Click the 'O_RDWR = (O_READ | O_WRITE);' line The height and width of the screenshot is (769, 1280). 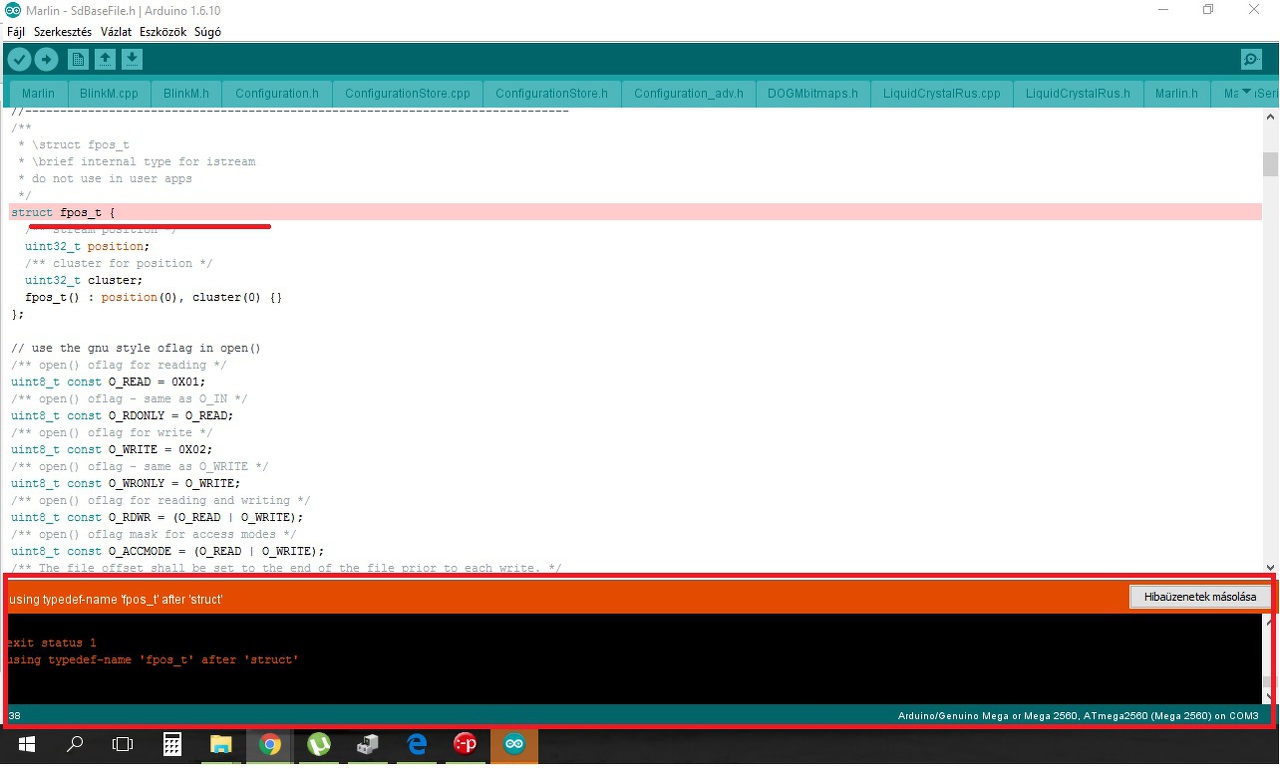[x=157, y=517]
